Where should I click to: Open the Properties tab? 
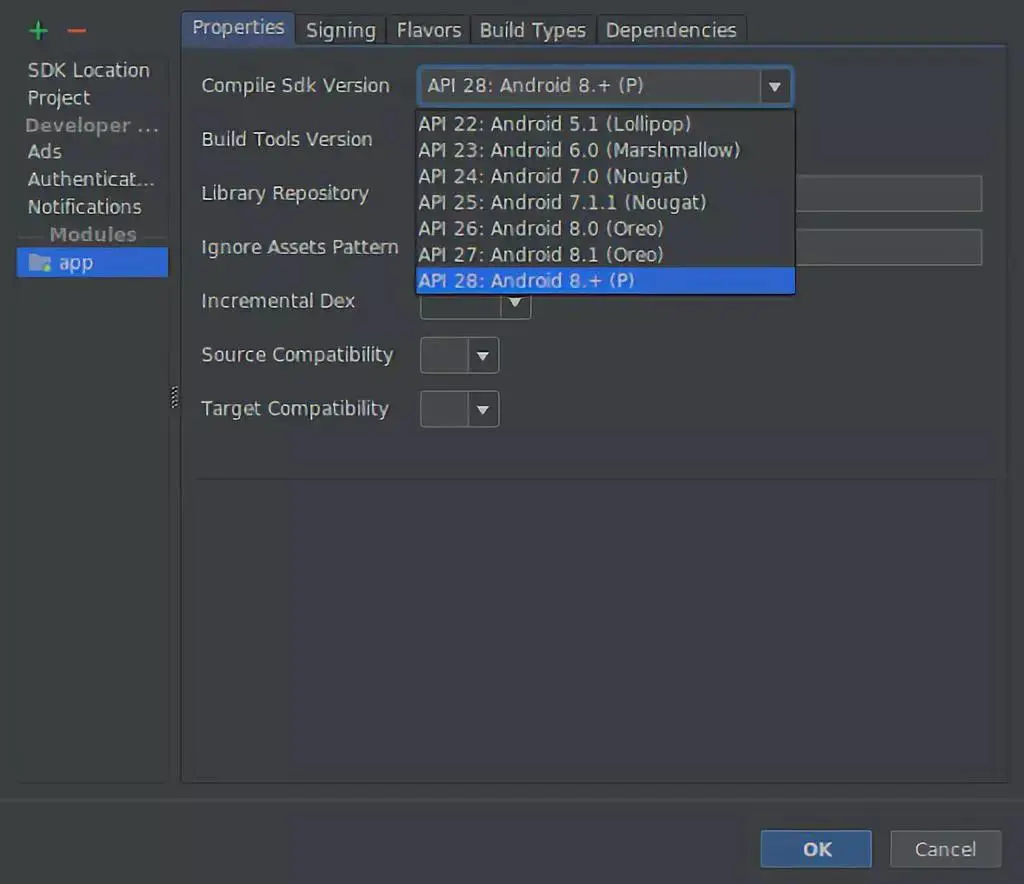point(238,28)
